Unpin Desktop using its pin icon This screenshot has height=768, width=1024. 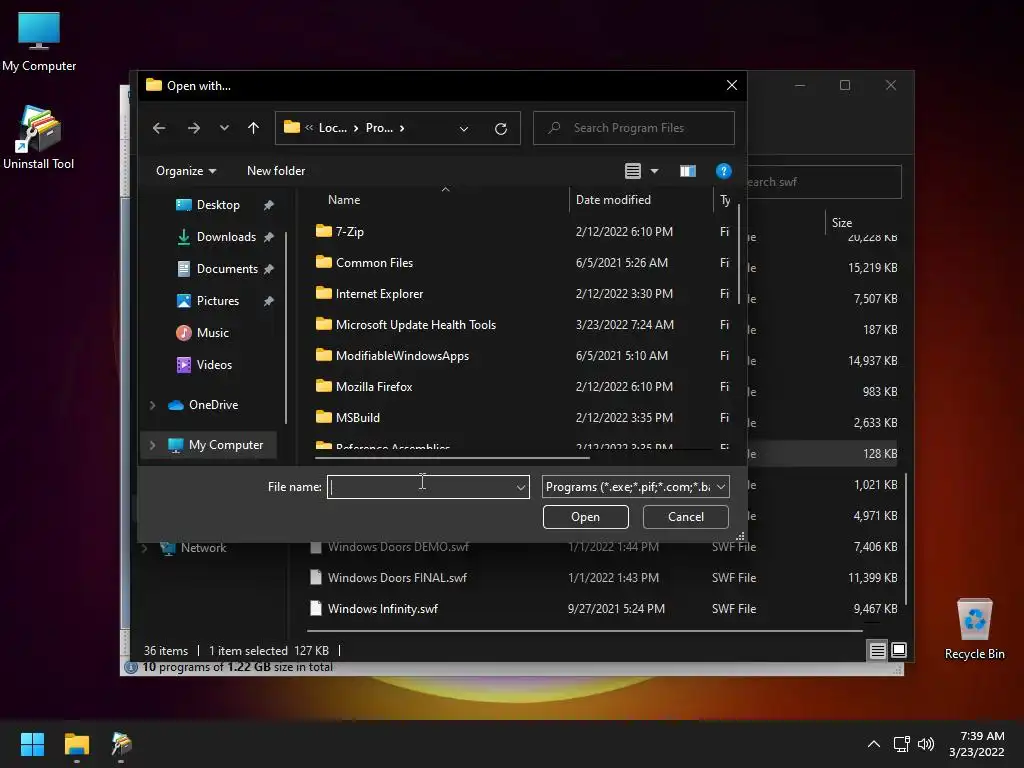(268, 205)
